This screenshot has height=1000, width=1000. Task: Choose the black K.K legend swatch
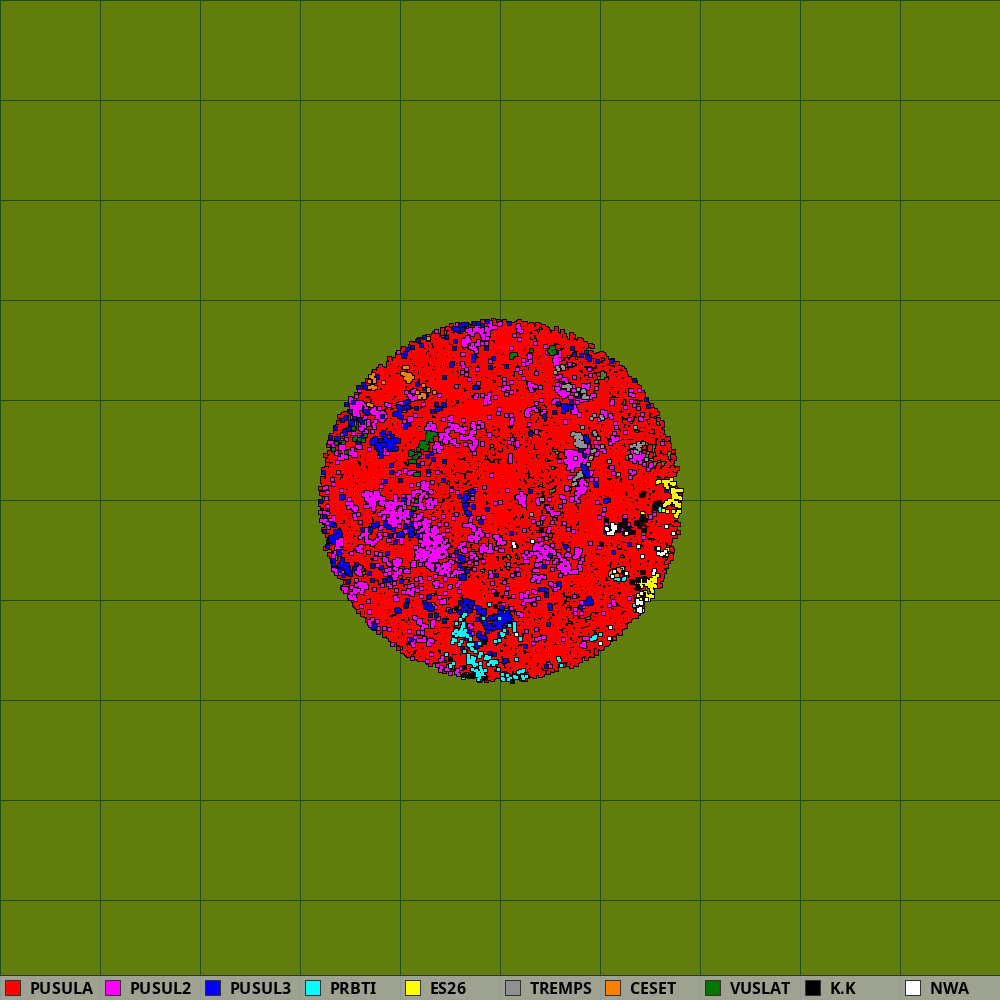click(x=813, y=988)
